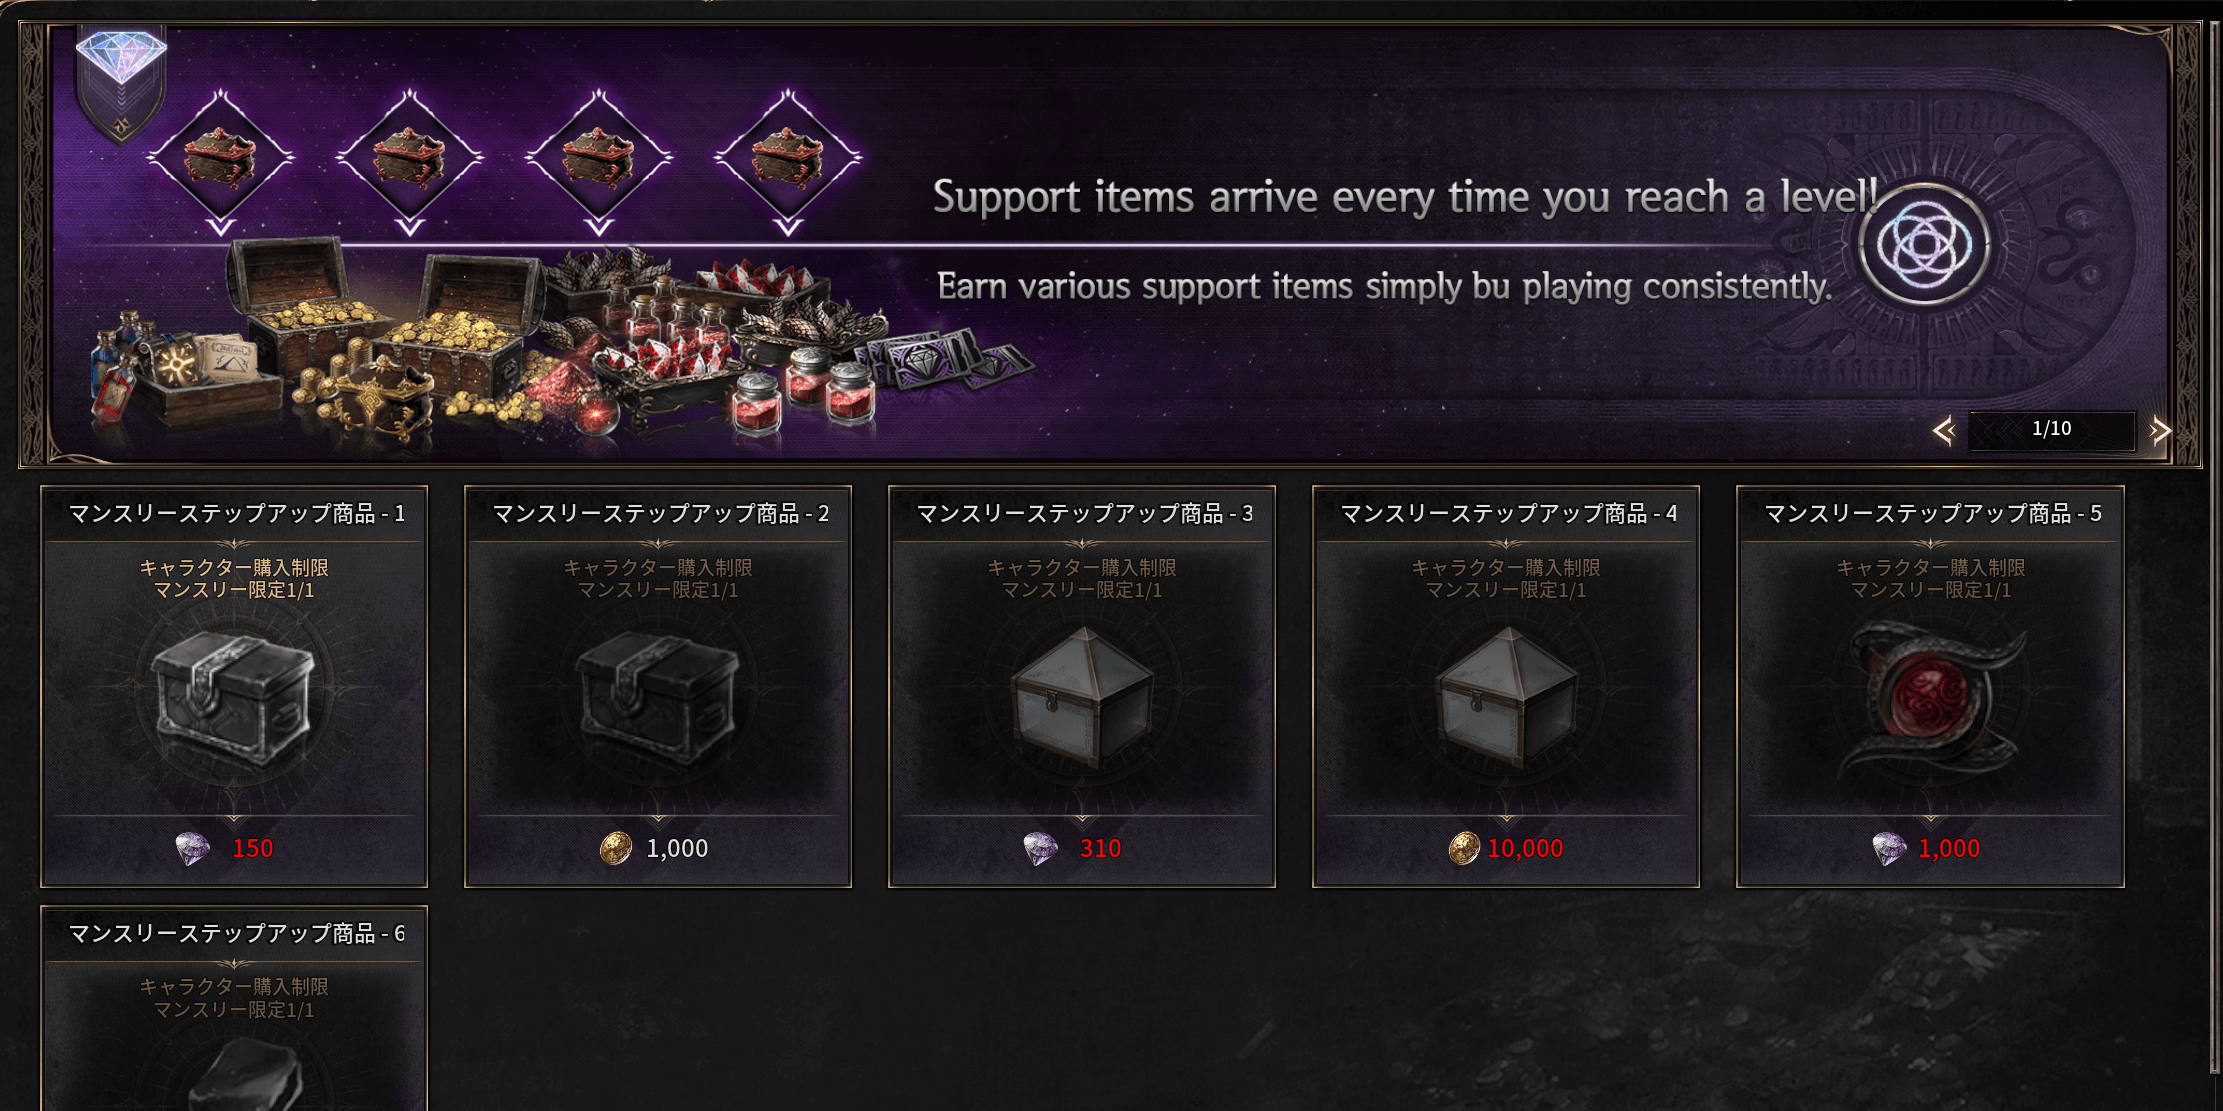Expand the 商品 - 1 details via small chevron under title
The height and width of the screenshot is (1111, 2223).
[233, 541]
